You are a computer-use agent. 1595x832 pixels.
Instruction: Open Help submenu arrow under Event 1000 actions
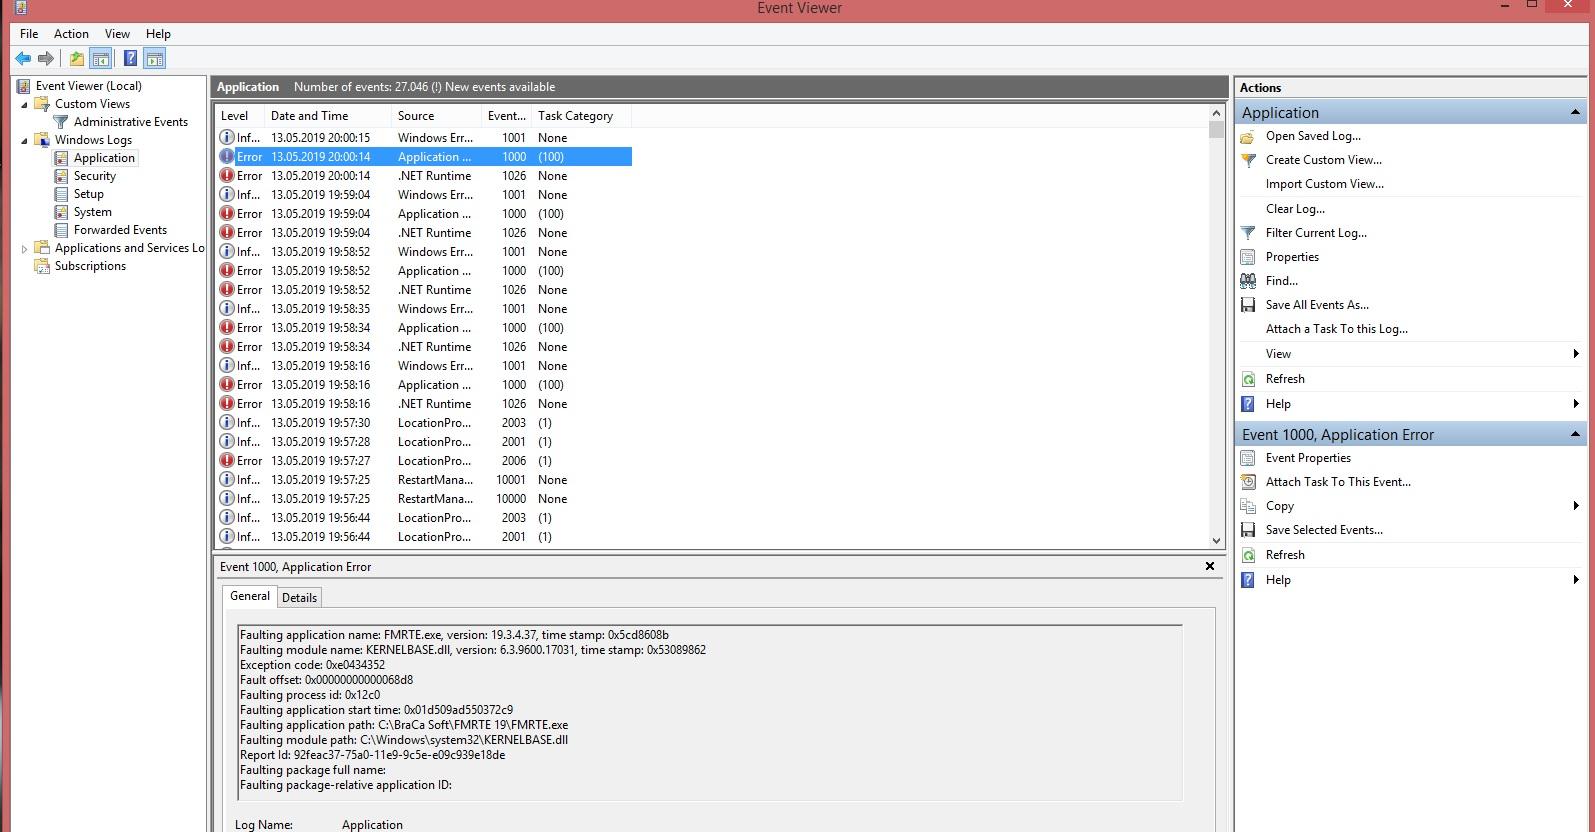tap(1576, 580)
